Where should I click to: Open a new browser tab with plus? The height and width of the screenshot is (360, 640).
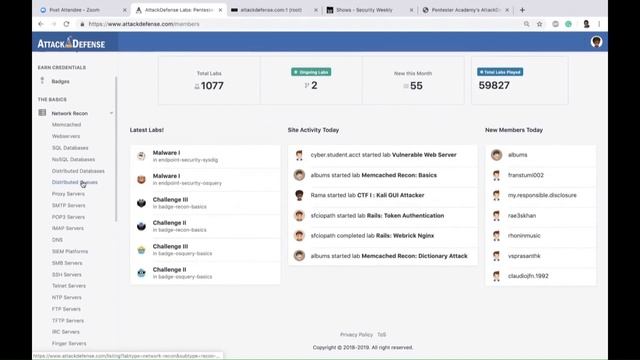[522, 10]
